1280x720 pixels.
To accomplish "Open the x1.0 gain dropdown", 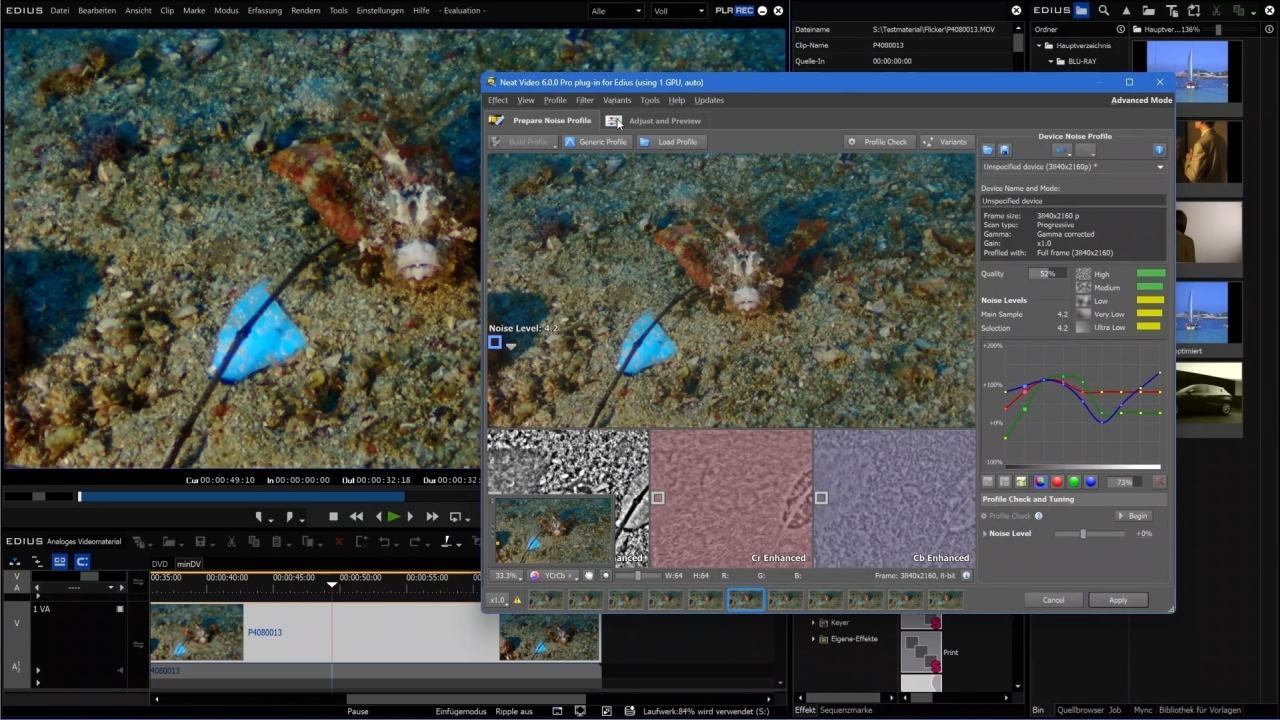I will point(498,600).
